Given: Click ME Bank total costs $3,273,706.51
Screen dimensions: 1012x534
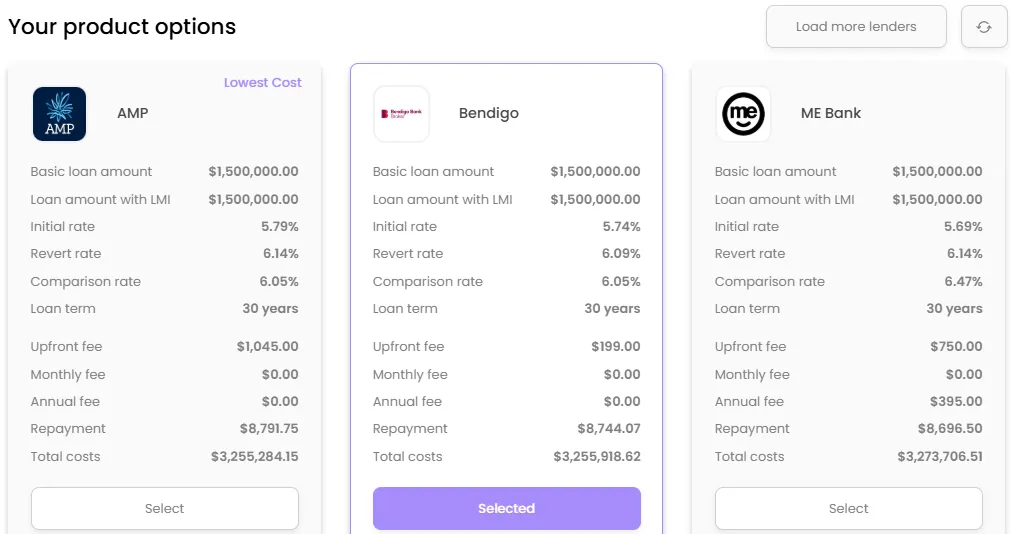Looking at the screenshot, I should [x=940, y=457].
